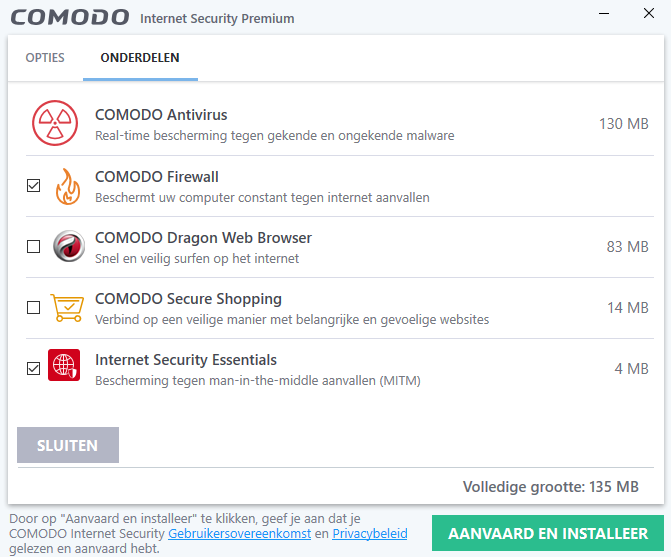Click the Dragon Web Browser icon
The image size is (671, 557).
click(x=67, y=246)
